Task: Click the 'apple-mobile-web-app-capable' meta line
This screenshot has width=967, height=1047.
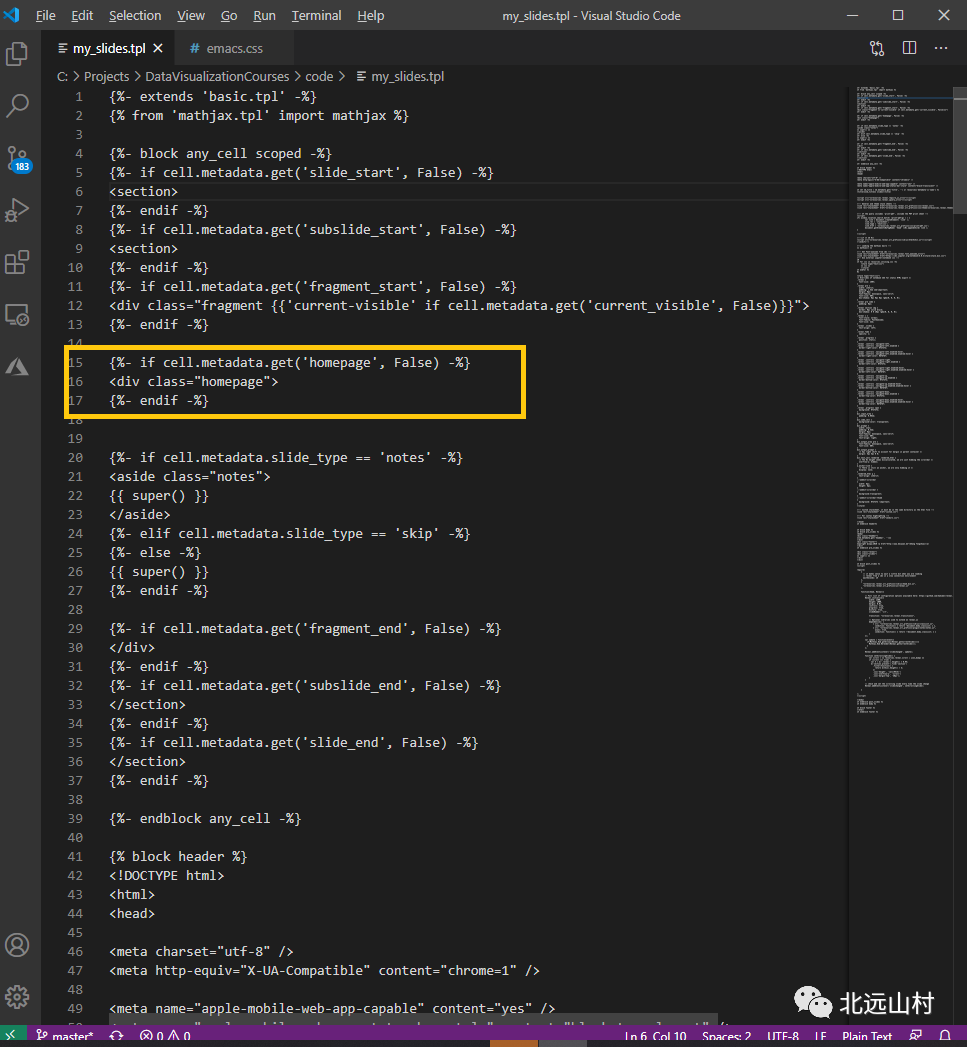Action: (x=332, y=1008)
